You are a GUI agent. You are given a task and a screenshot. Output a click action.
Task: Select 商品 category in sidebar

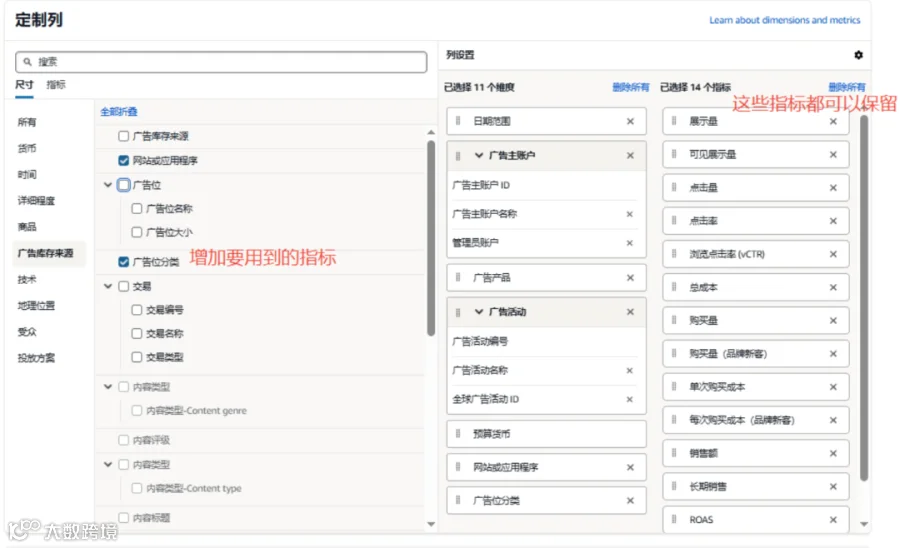(x=27, y=227)
